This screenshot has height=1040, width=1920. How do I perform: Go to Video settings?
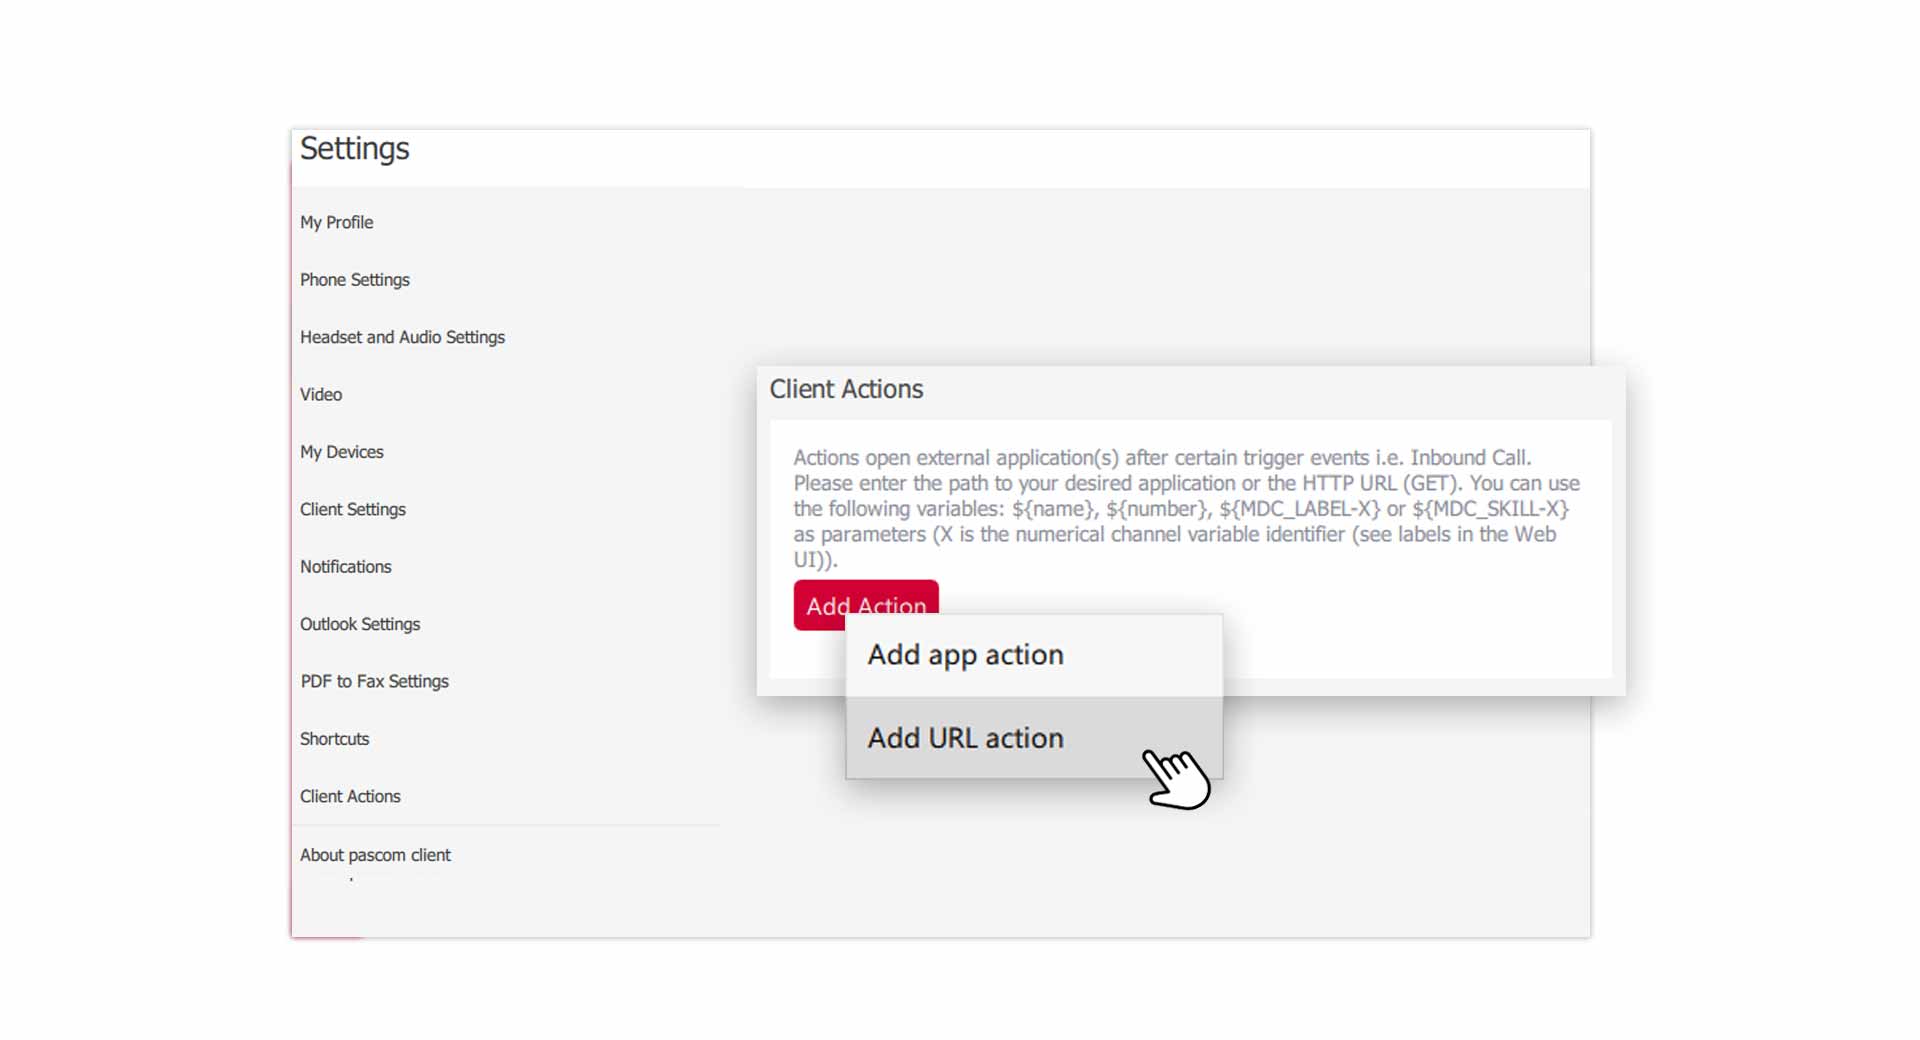click(x=321, y=395)
